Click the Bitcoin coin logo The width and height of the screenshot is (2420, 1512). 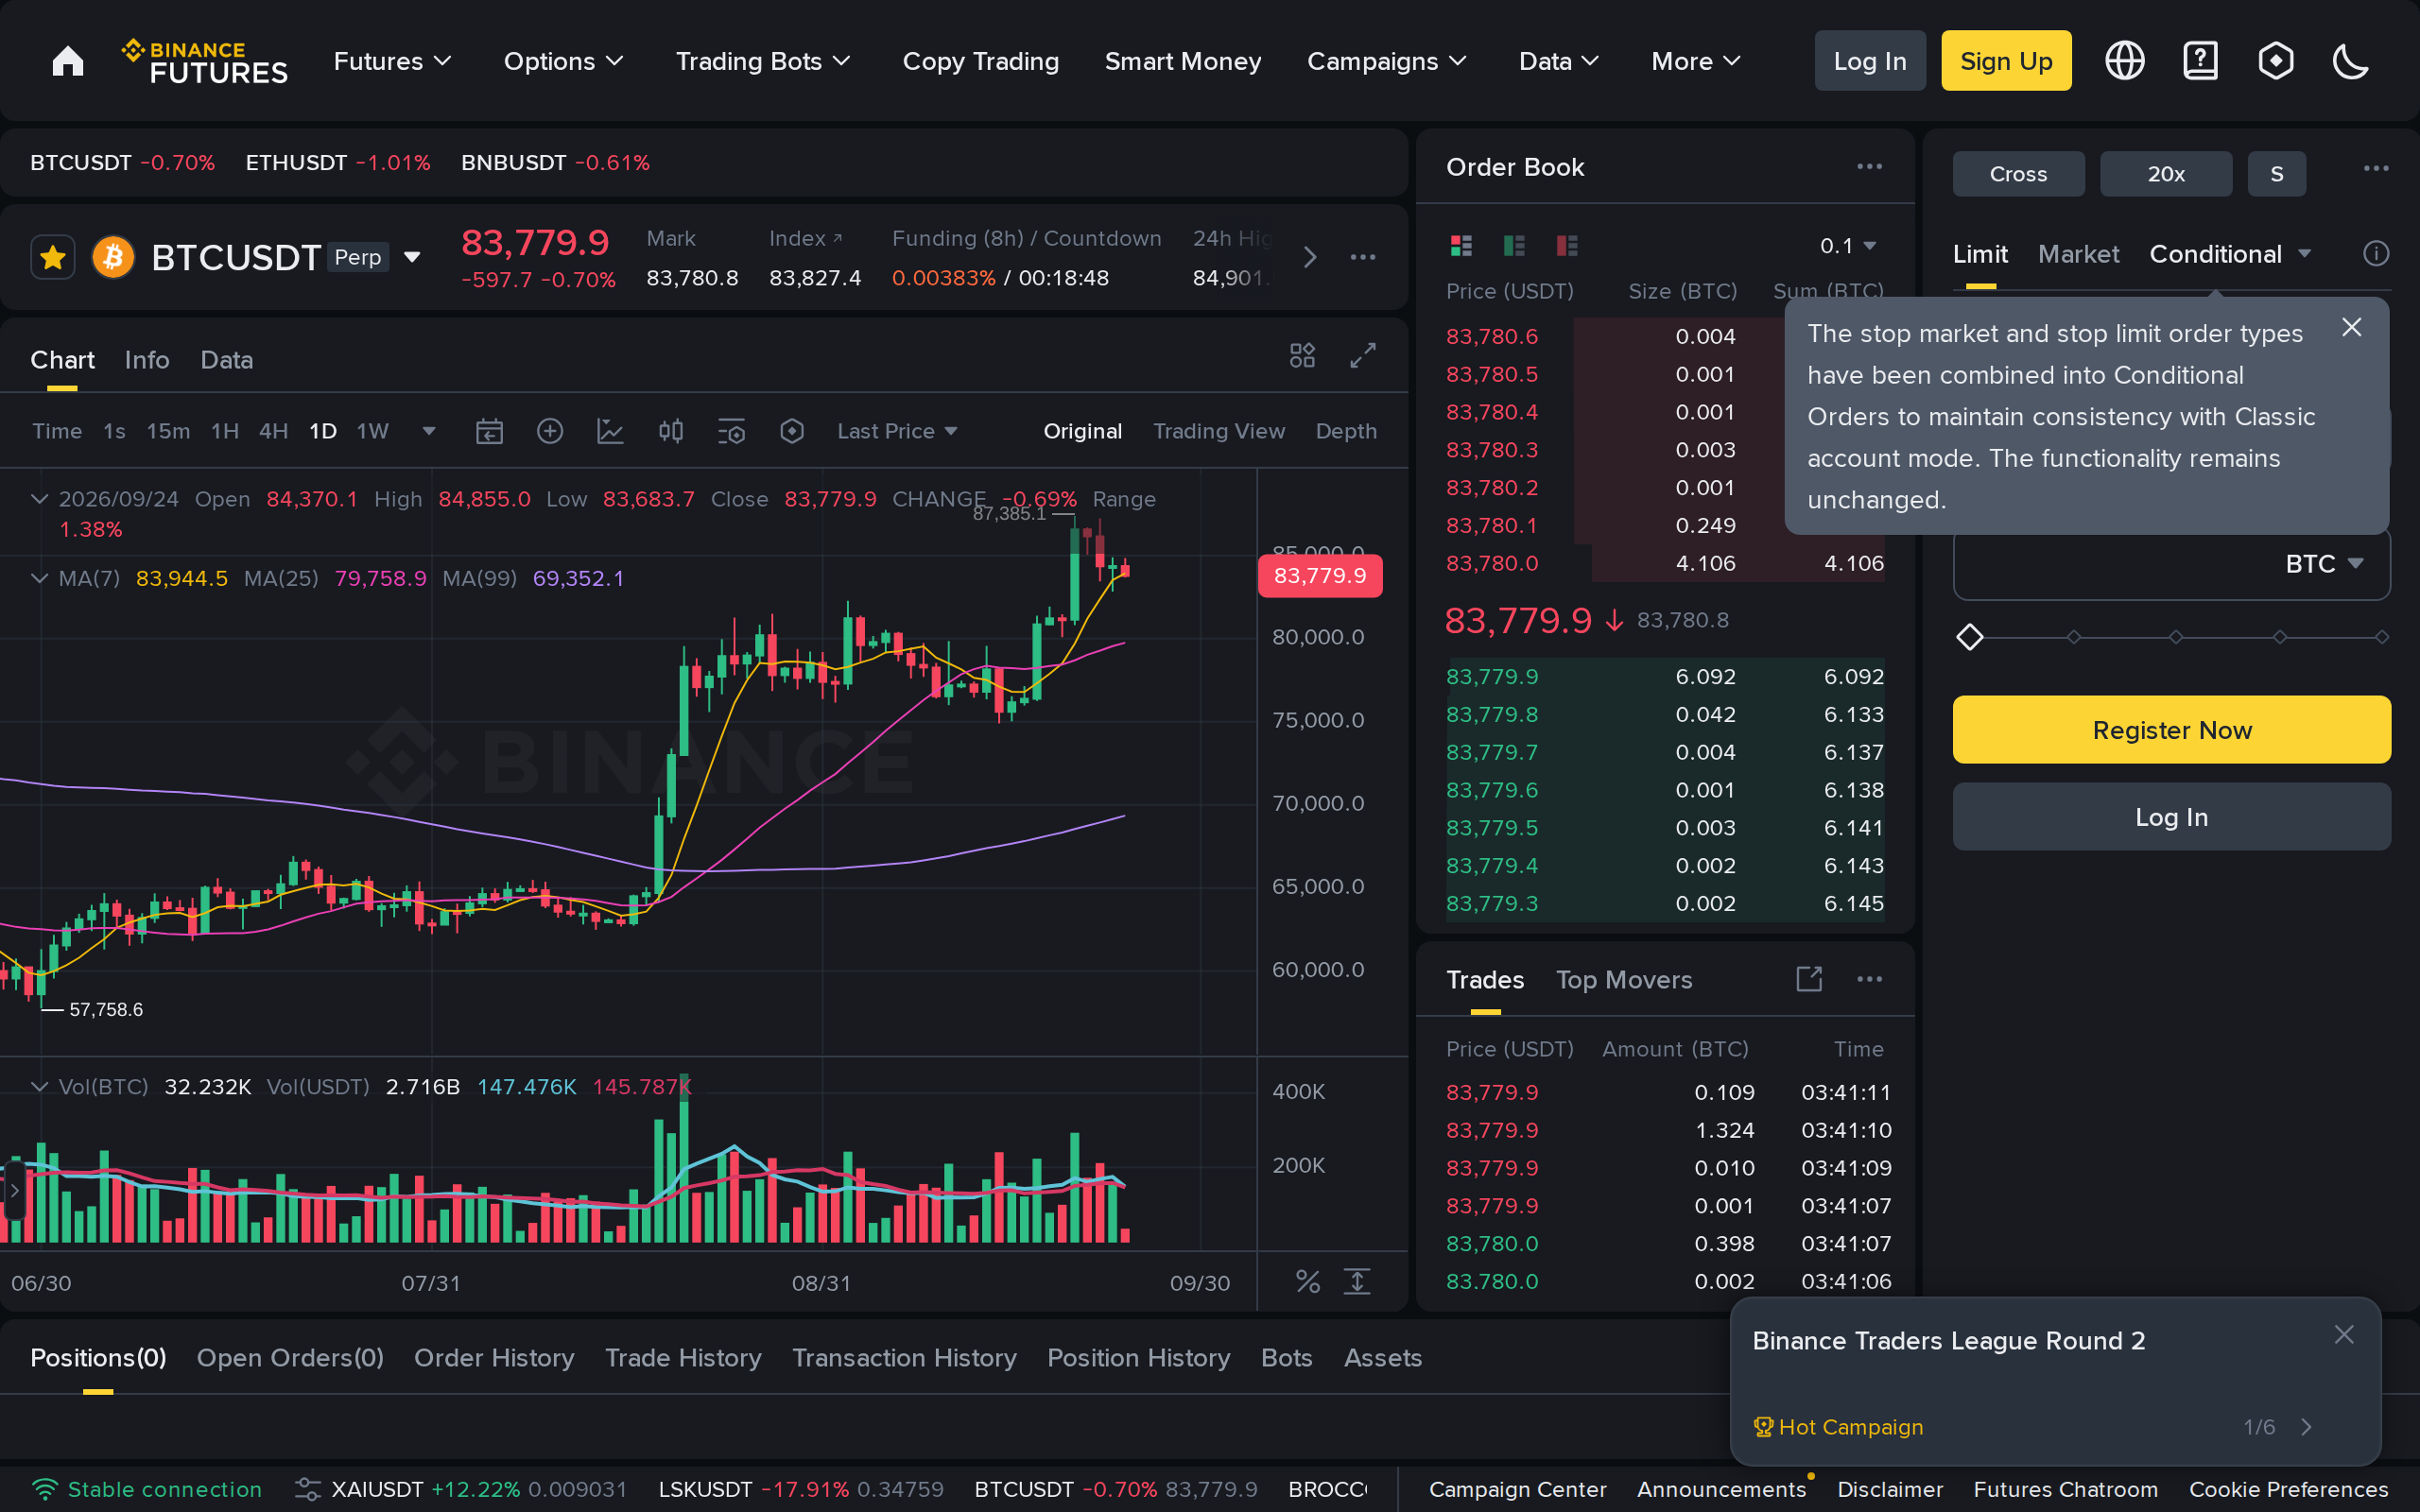113,258
